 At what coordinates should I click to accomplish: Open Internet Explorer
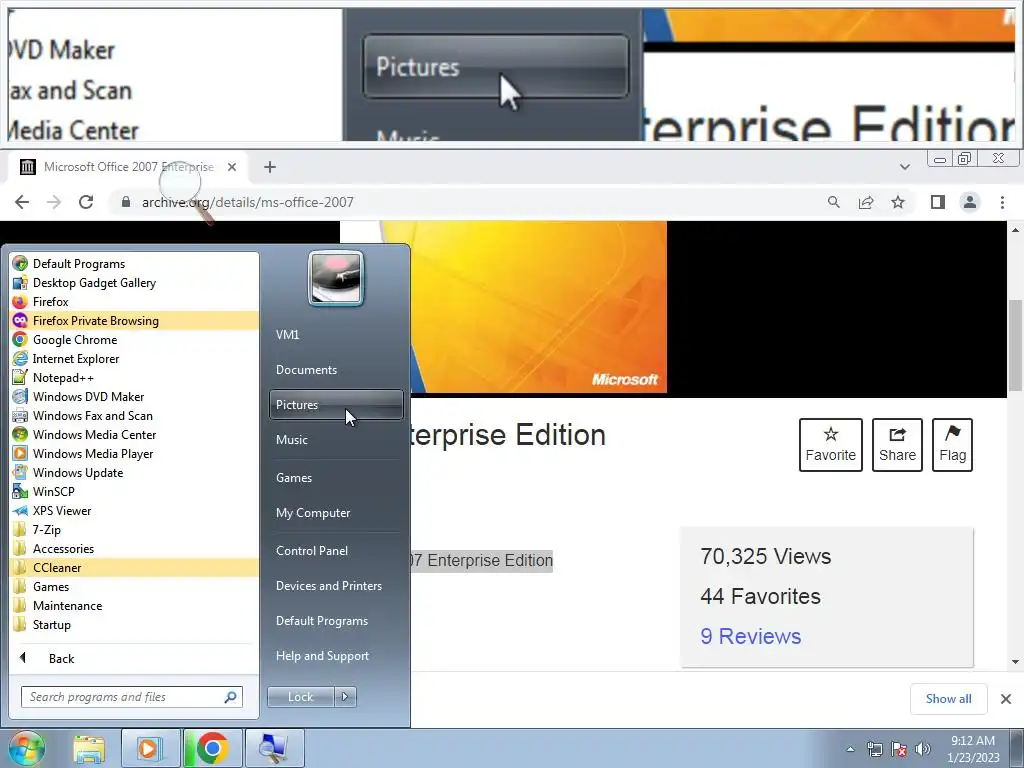click(x=135, y=359)
